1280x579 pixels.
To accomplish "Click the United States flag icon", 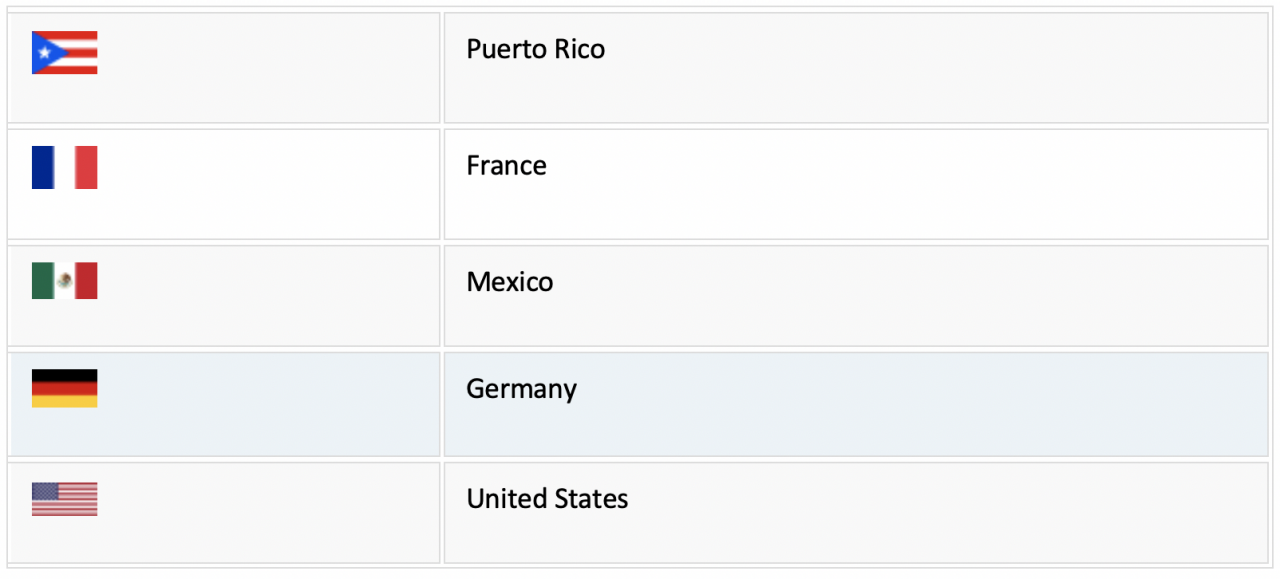I will (64, 499).
